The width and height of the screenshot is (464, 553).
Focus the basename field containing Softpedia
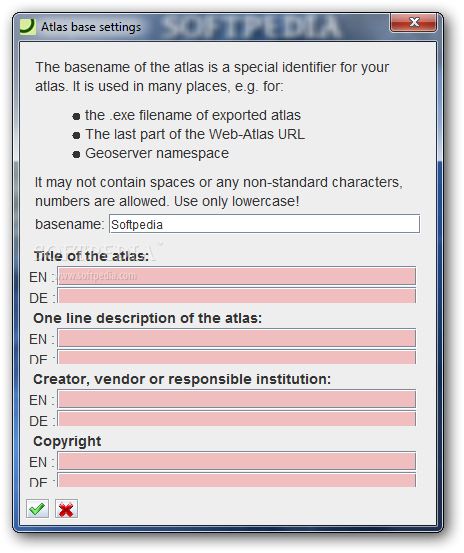[x=264, y=224]
